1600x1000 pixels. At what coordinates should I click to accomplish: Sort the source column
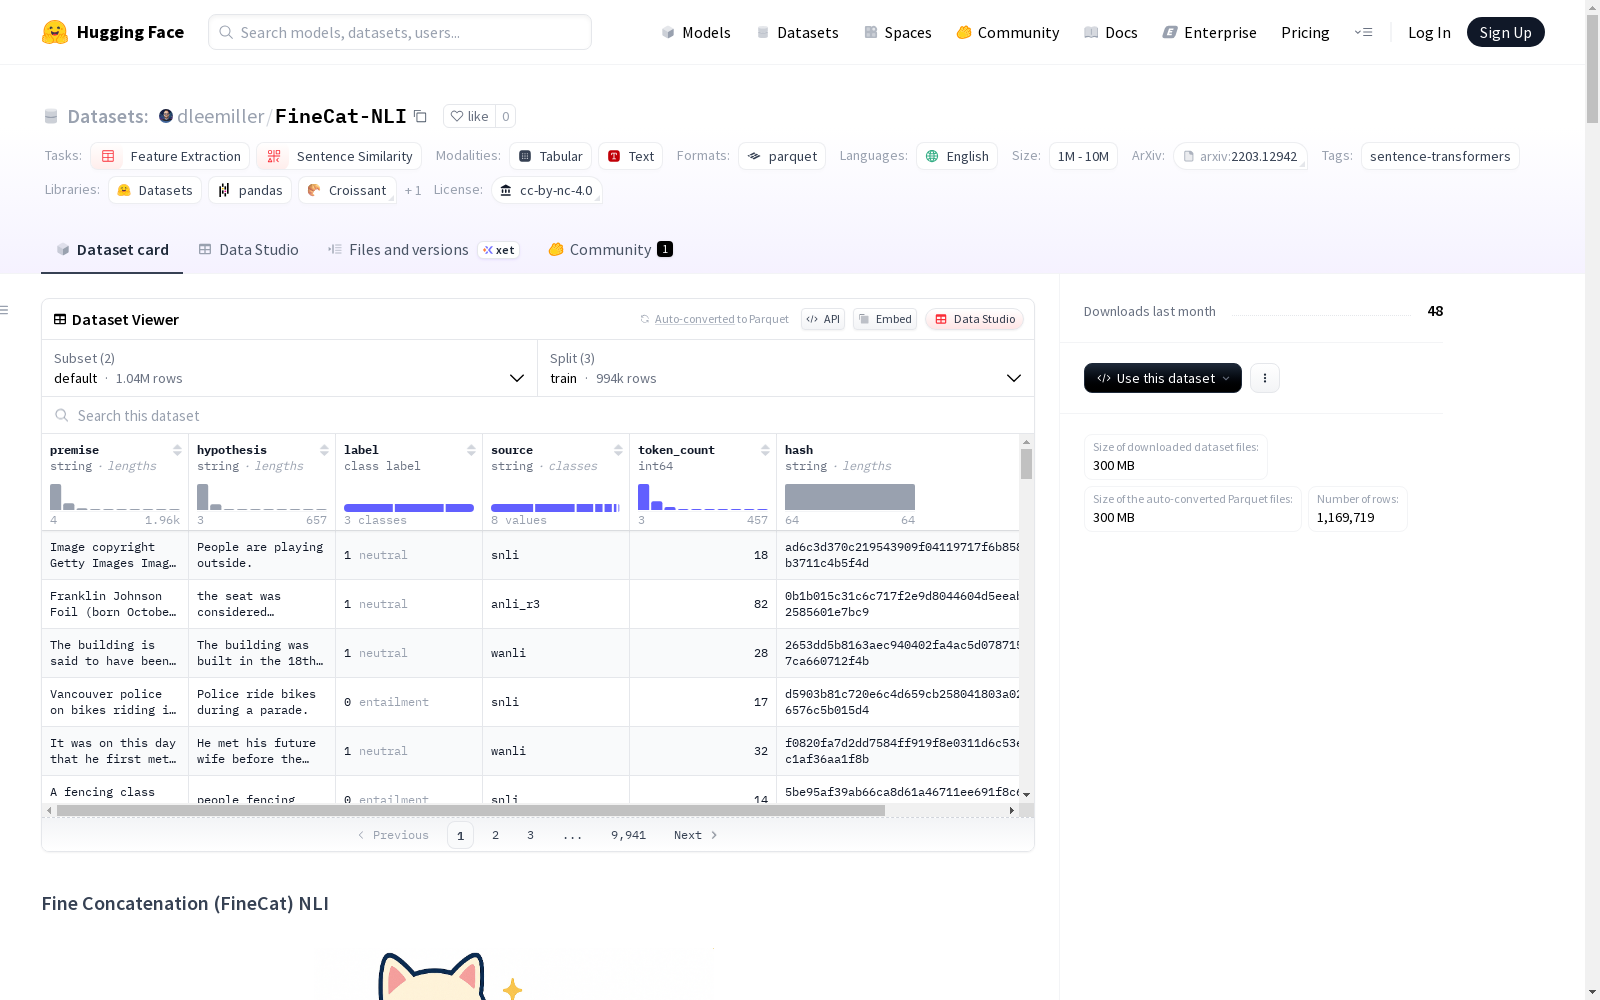pyautogui.click(x=618, y=450)
